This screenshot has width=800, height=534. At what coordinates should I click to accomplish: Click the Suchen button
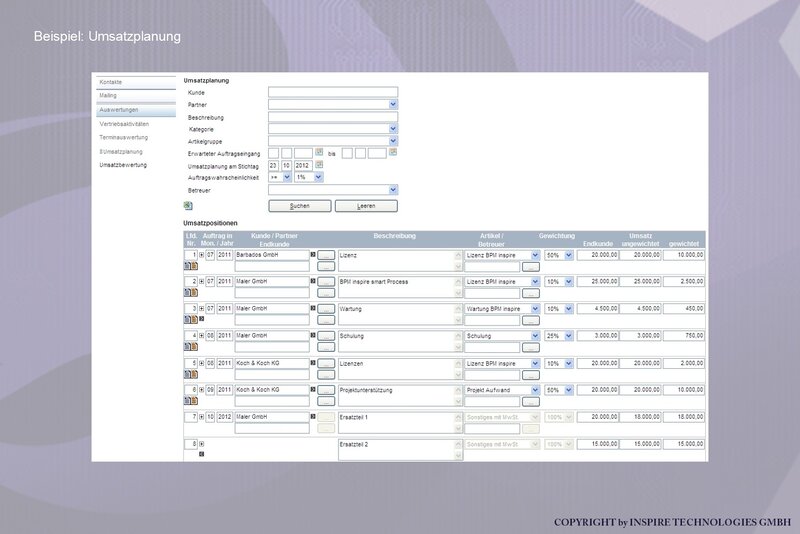tap(300, 206)
